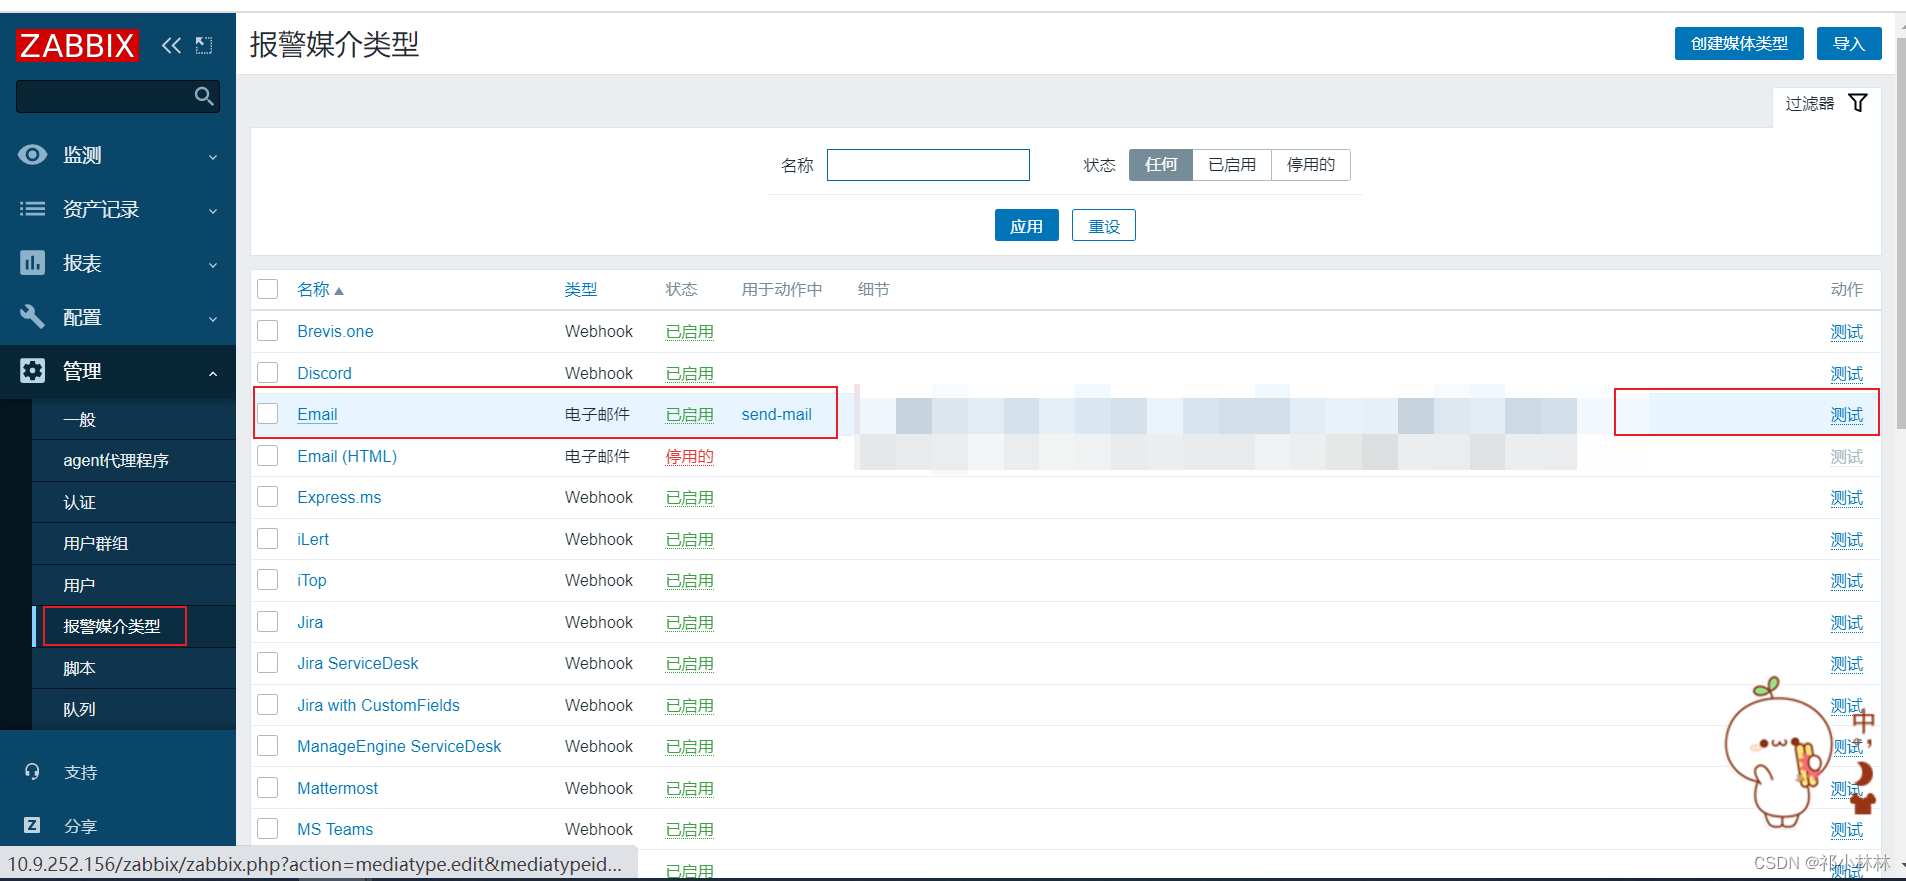
Task: Focus the sidebar search field
Action: coord(118,96)
